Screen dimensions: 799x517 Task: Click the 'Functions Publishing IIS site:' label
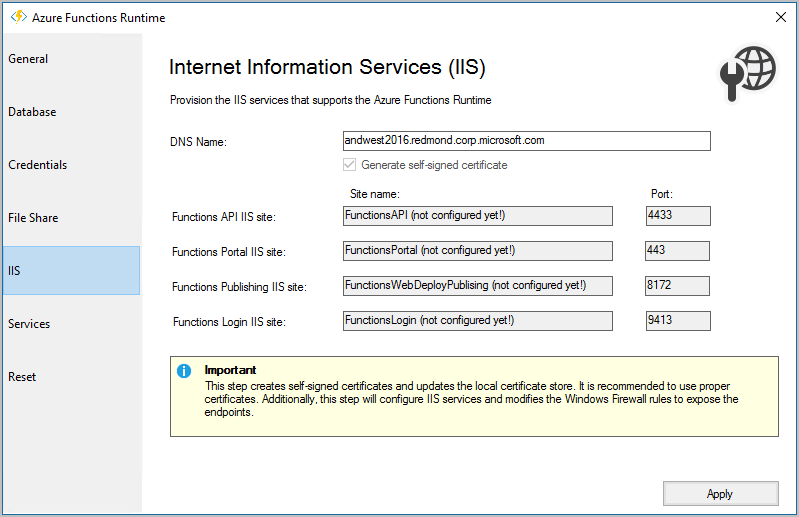(x=239, y=287)
